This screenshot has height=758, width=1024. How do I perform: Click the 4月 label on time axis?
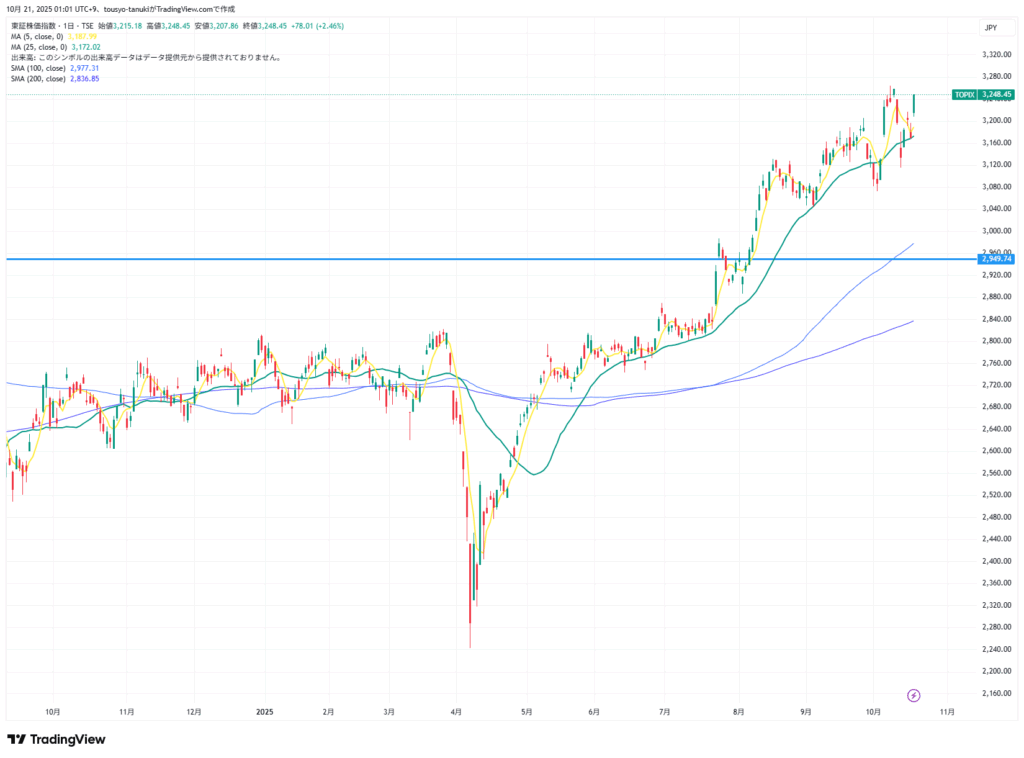[456, 713]
